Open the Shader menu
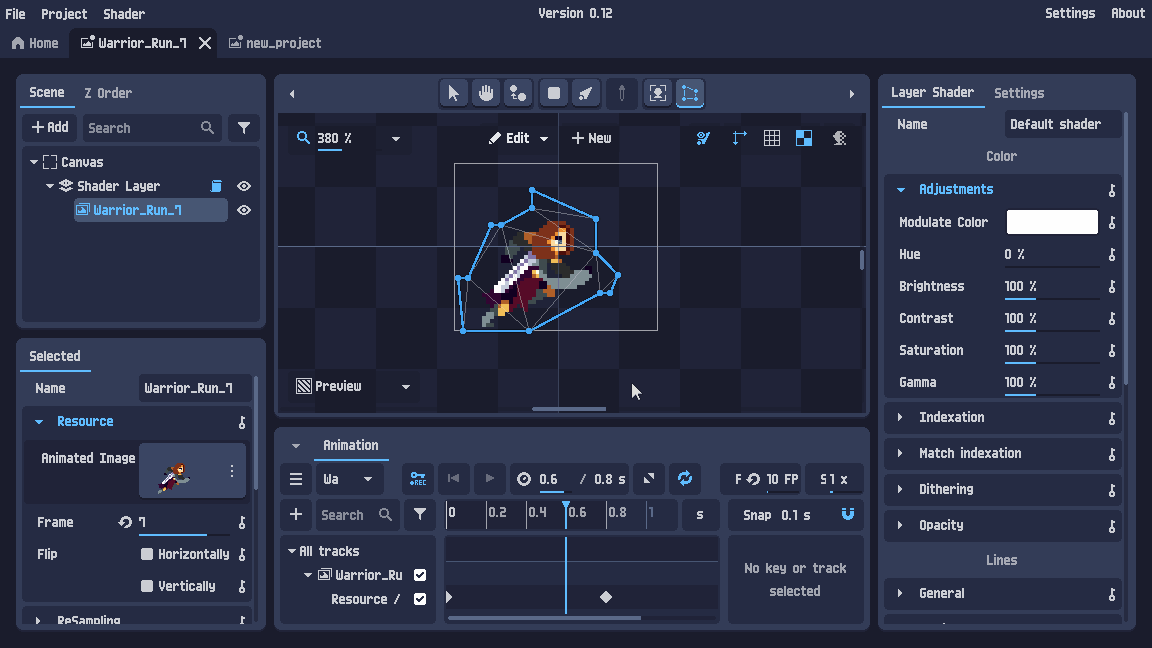Screen dimensions: 1152x648 click(123, 13)
